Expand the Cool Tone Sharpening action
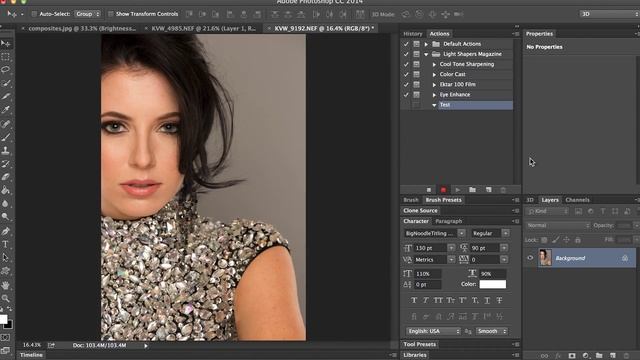 (434, 64)
